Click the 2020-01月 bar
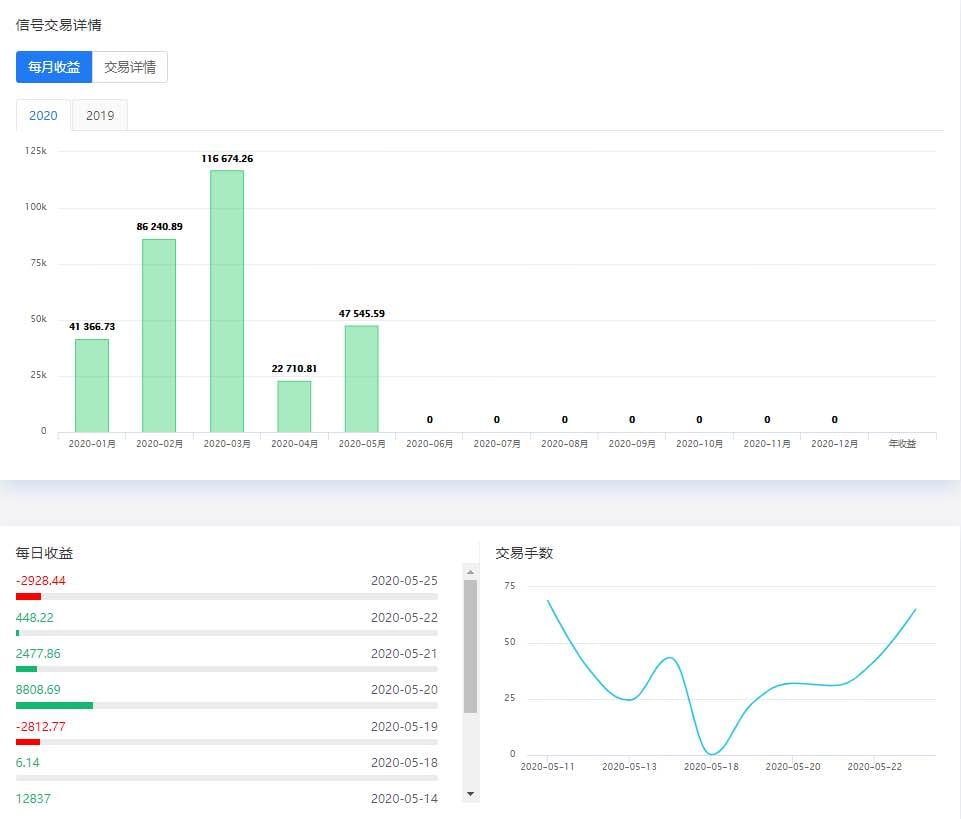The image size is (961, 819). tap(92, 386)
